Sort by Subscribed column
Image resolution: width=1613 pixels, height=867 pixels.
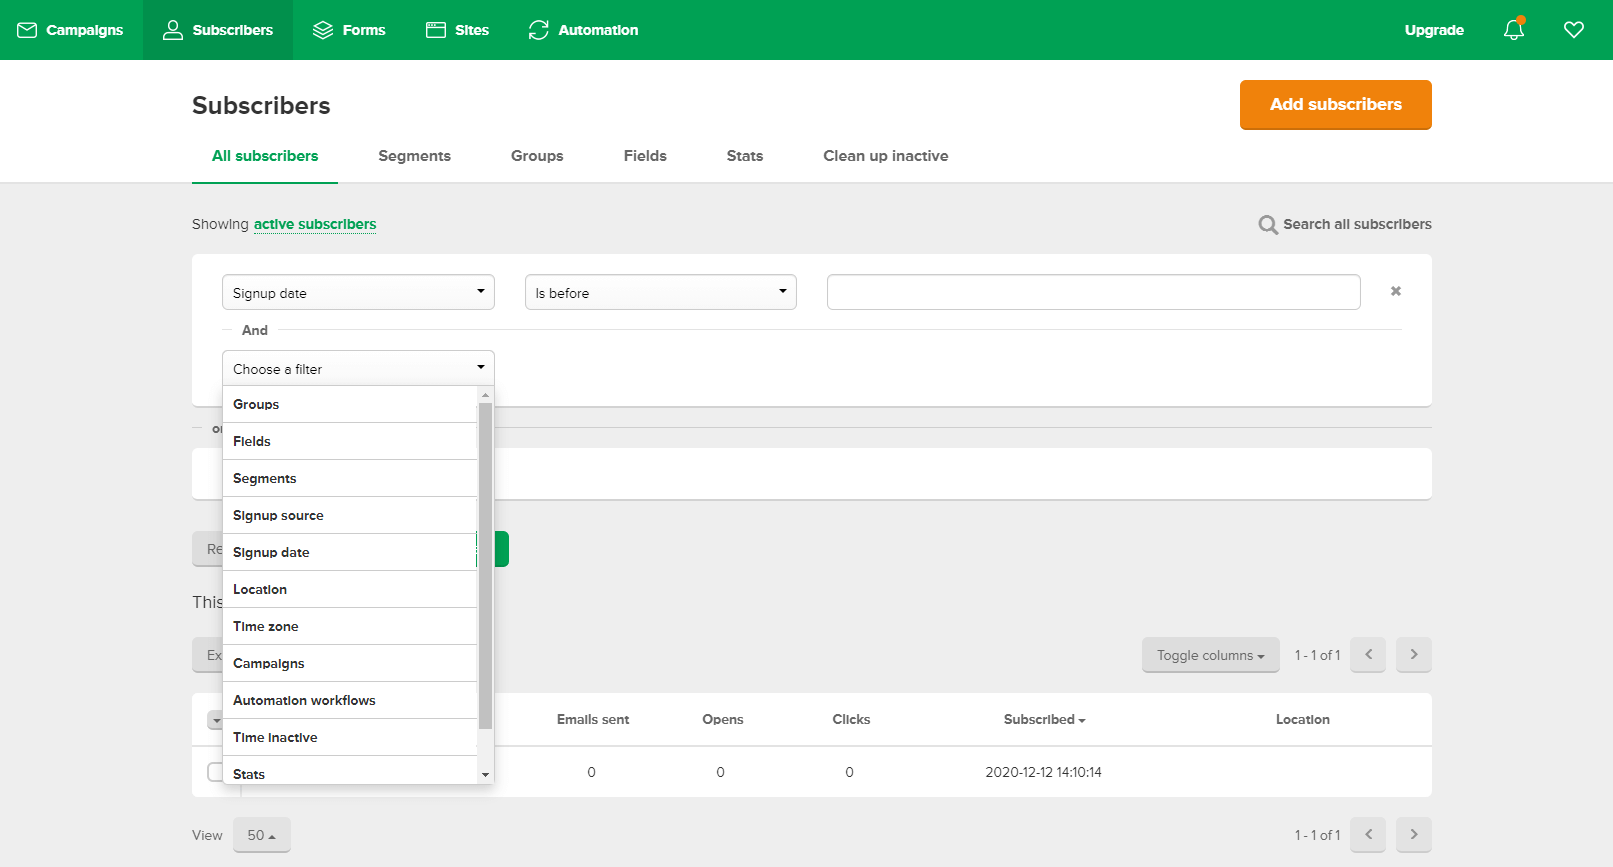(1044, 719)
